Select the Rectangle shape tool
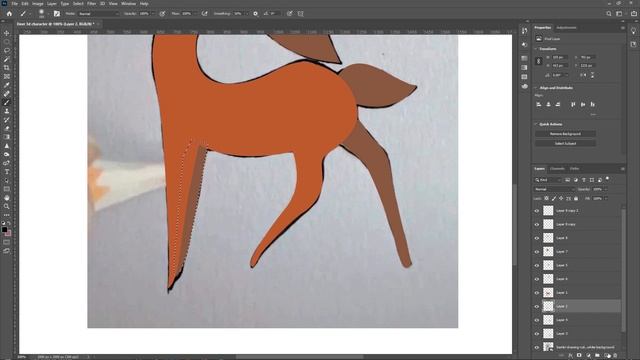Viewport: 640px width, 360px height. [7, 189]
